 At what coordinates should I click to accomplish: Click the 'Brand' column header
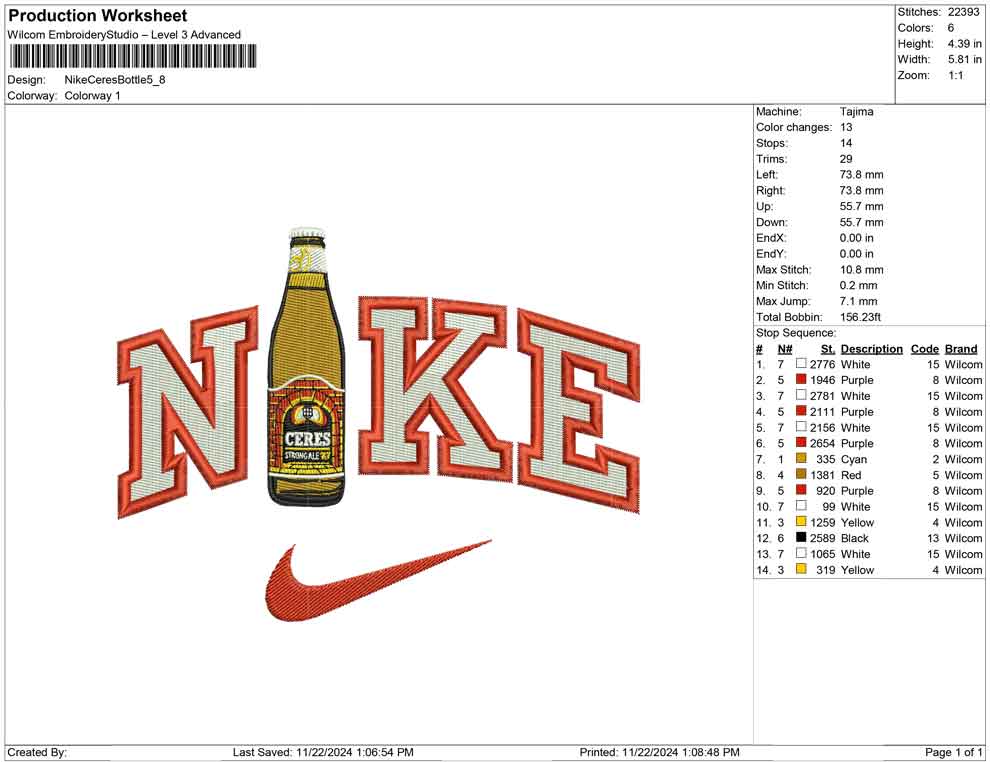[x=961, y=349]
